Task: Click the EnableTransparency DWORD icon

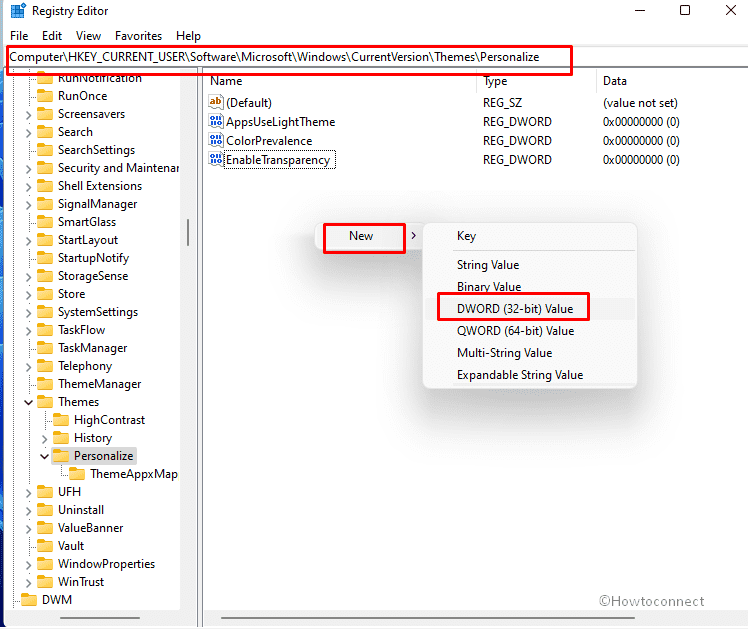Action: (x=216, y=159)
